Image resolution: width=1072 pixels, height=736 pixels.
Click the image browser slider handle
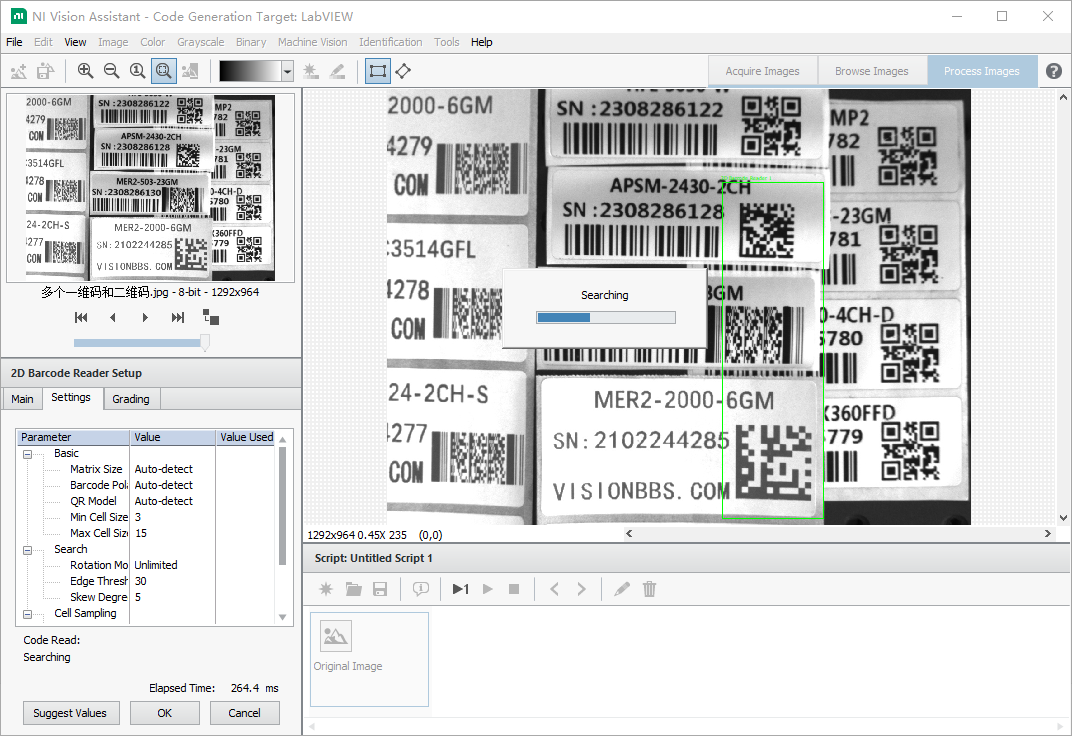[x=204, y=342]
